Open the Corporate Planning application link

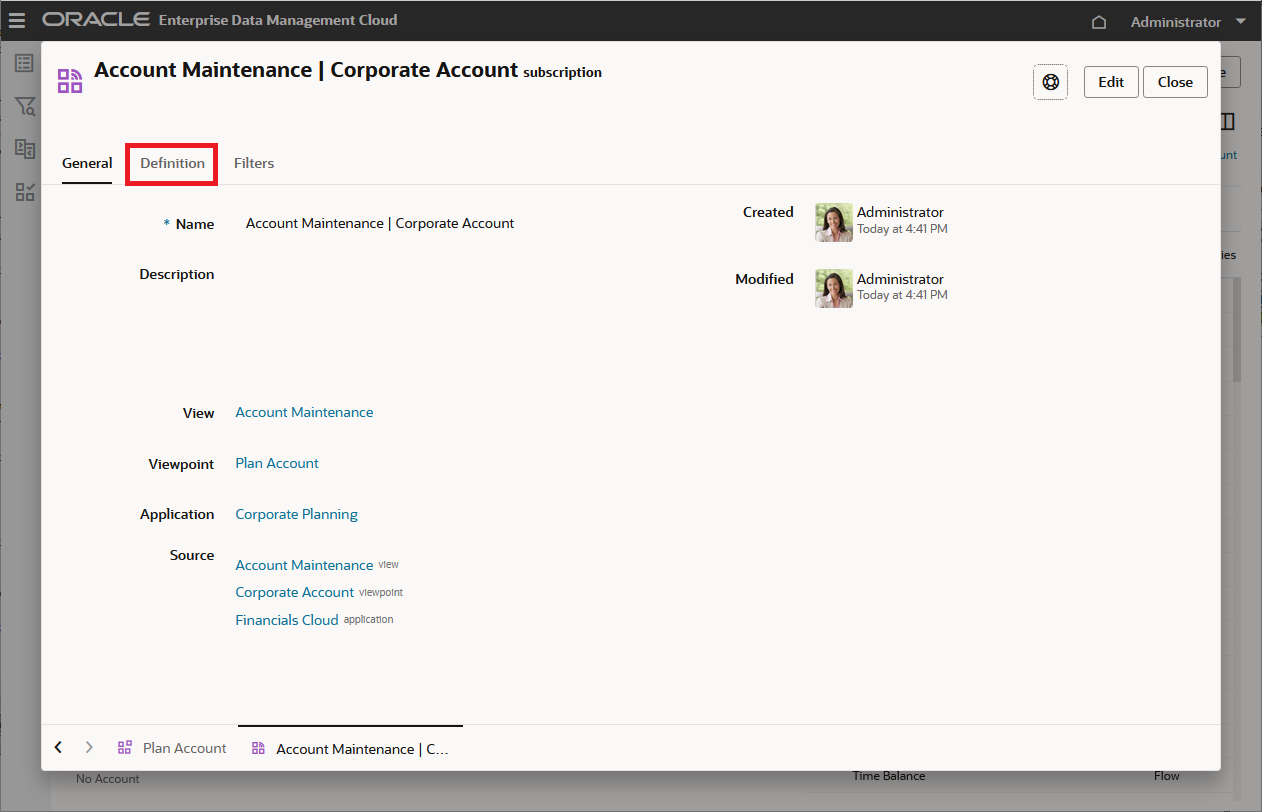click(x=296, y=514)
